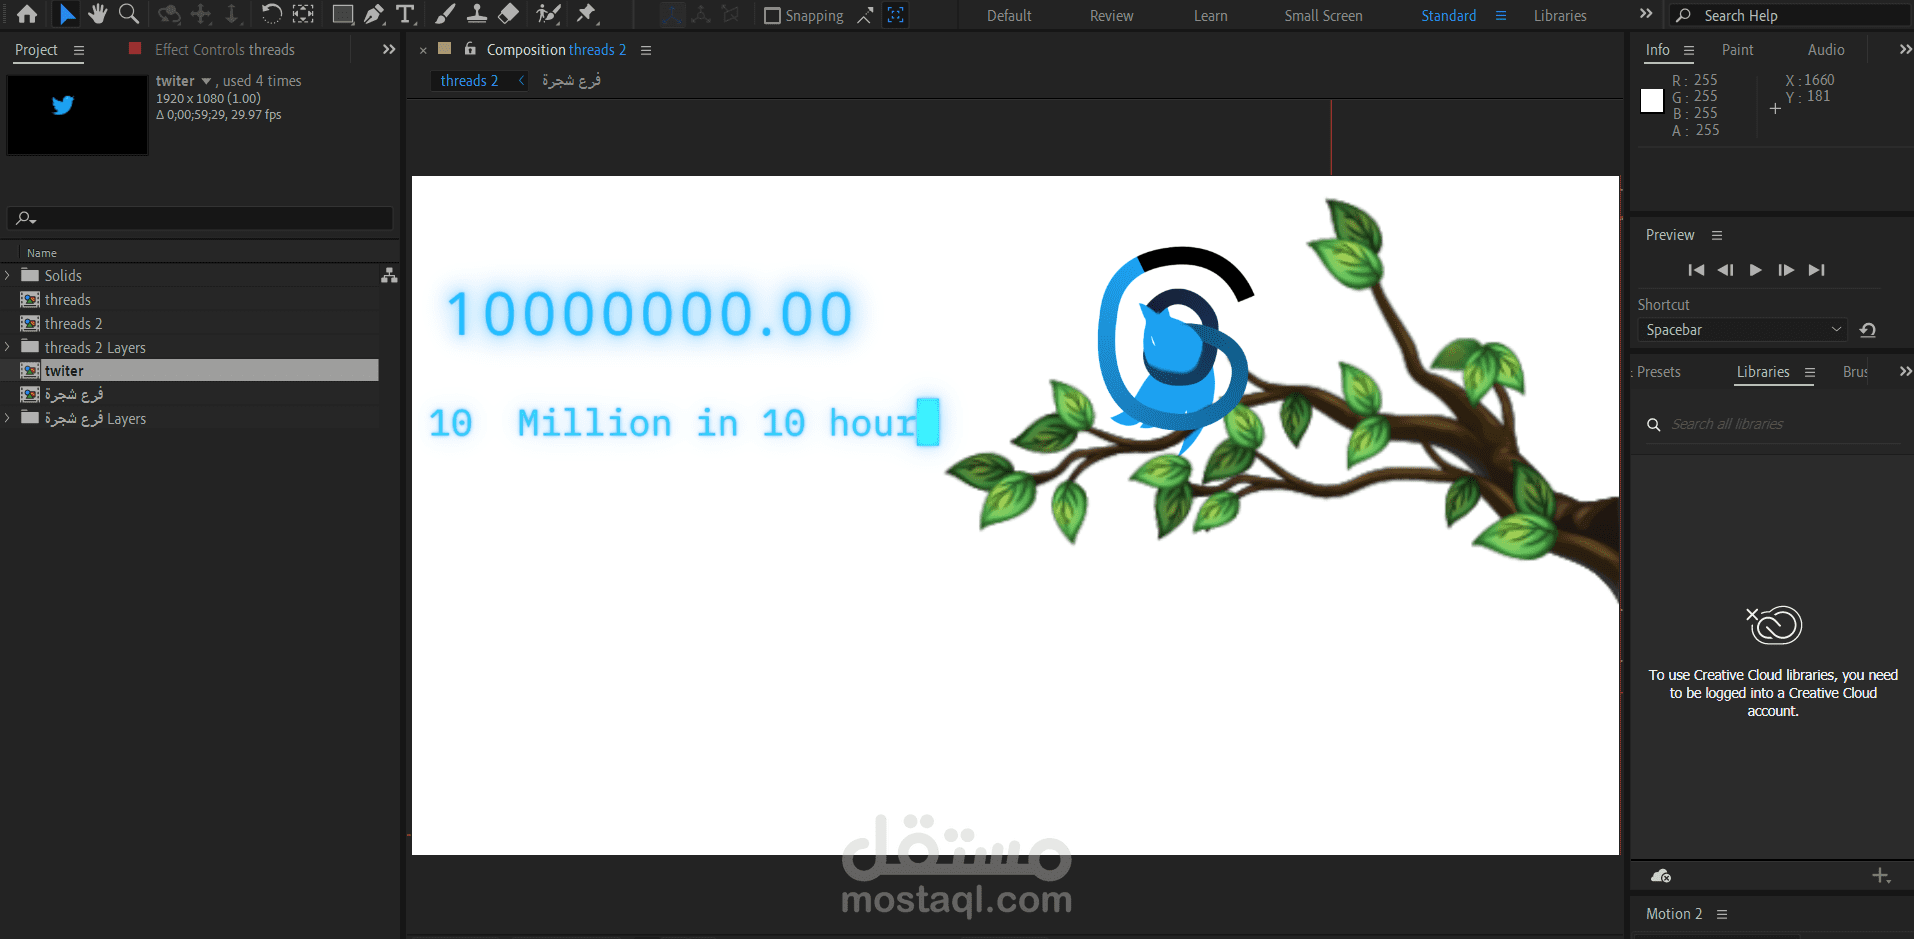Image resolution: width=1914 pixels, height=939 pixels.
Task: Show hidden tabs next to Audio panel
Action: 1905,49
